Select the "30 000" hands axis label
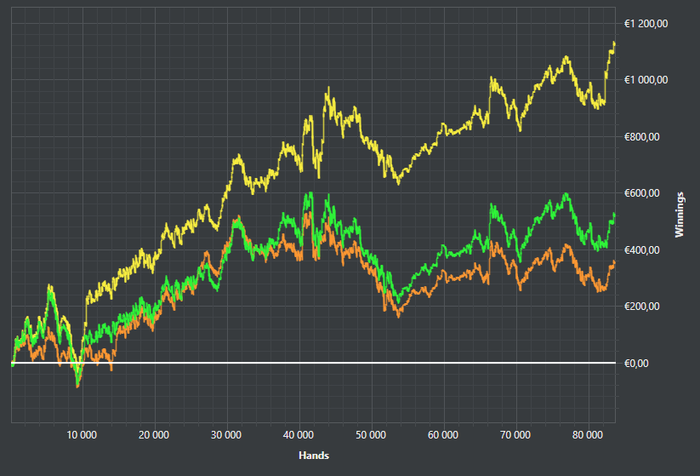 [226, 435]
